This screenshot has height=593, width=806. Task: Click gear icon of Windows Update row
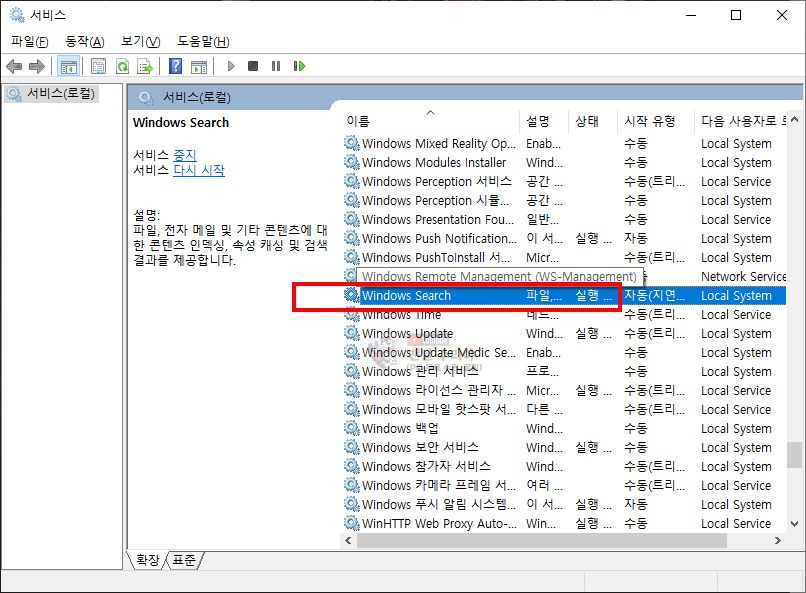coord(352,333)
